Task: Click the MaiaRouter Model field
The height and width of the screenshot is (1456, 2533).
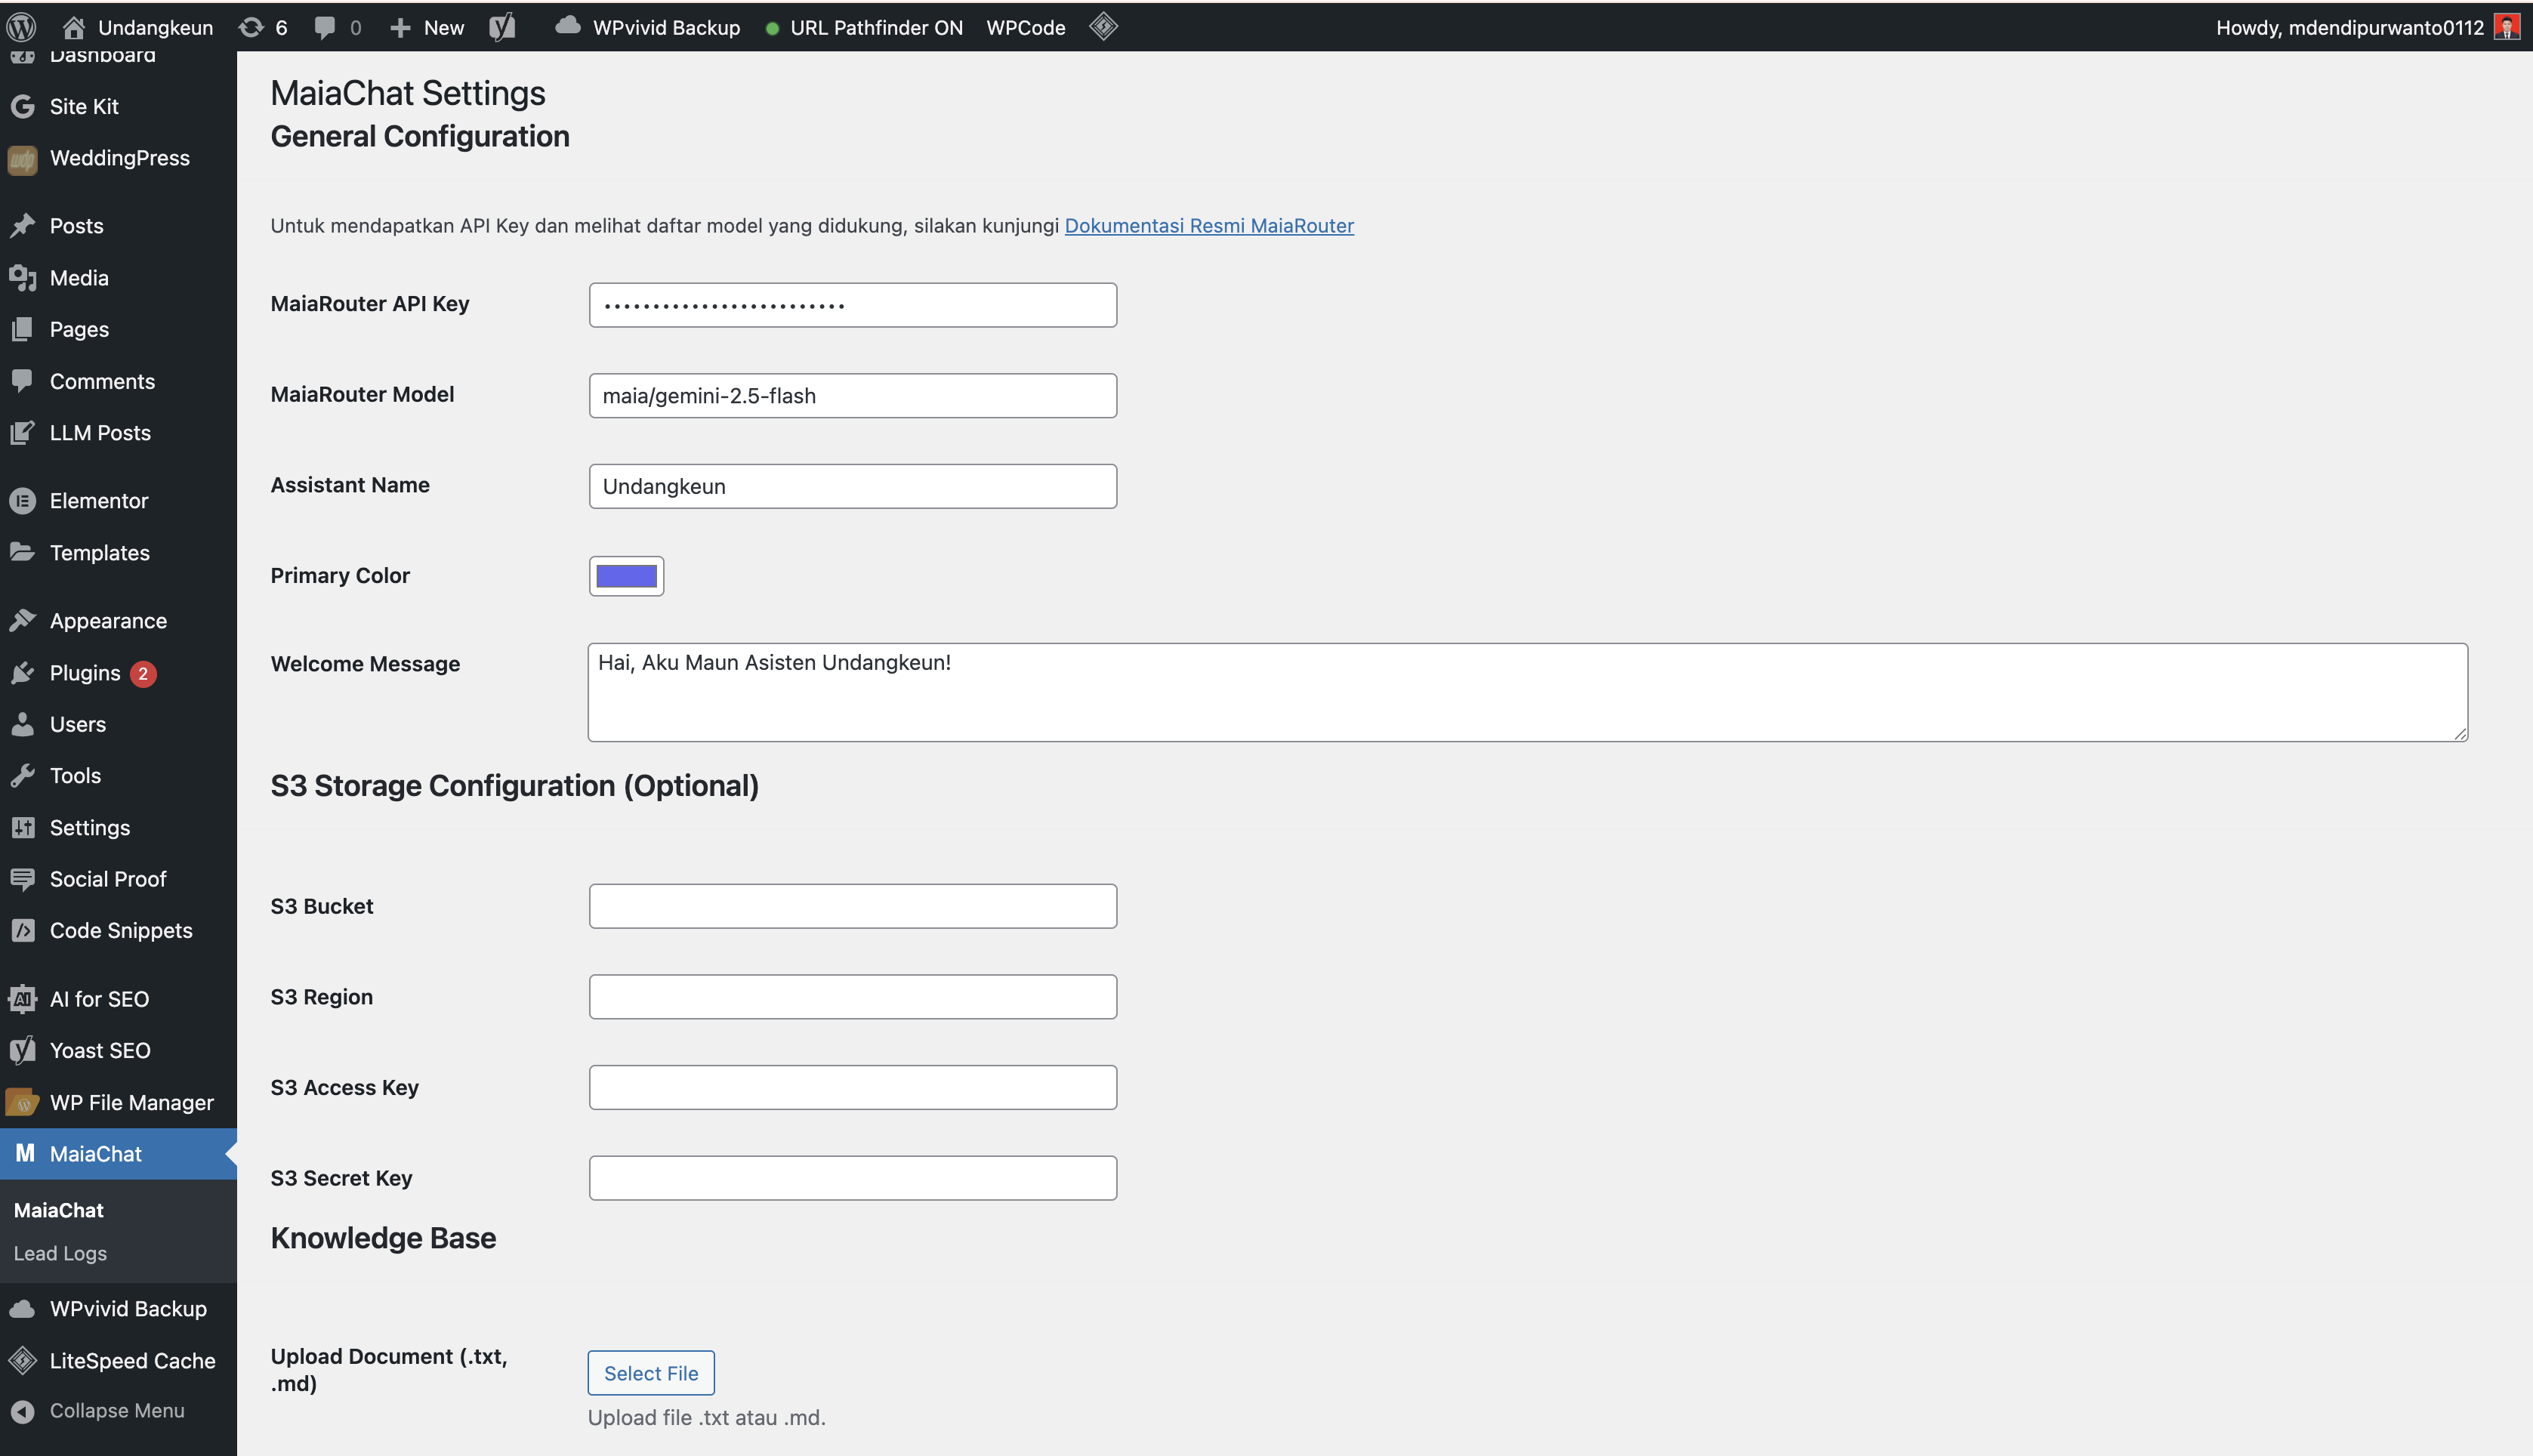Action: point(853,396)
